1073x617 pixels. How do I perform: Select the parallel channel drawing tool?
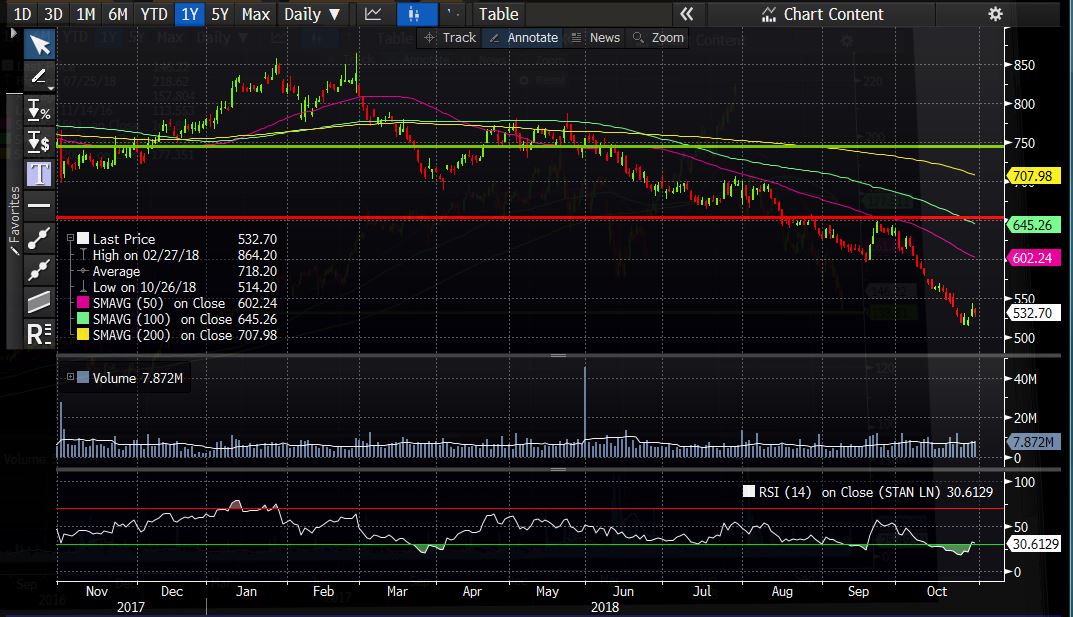pos(39,302)
